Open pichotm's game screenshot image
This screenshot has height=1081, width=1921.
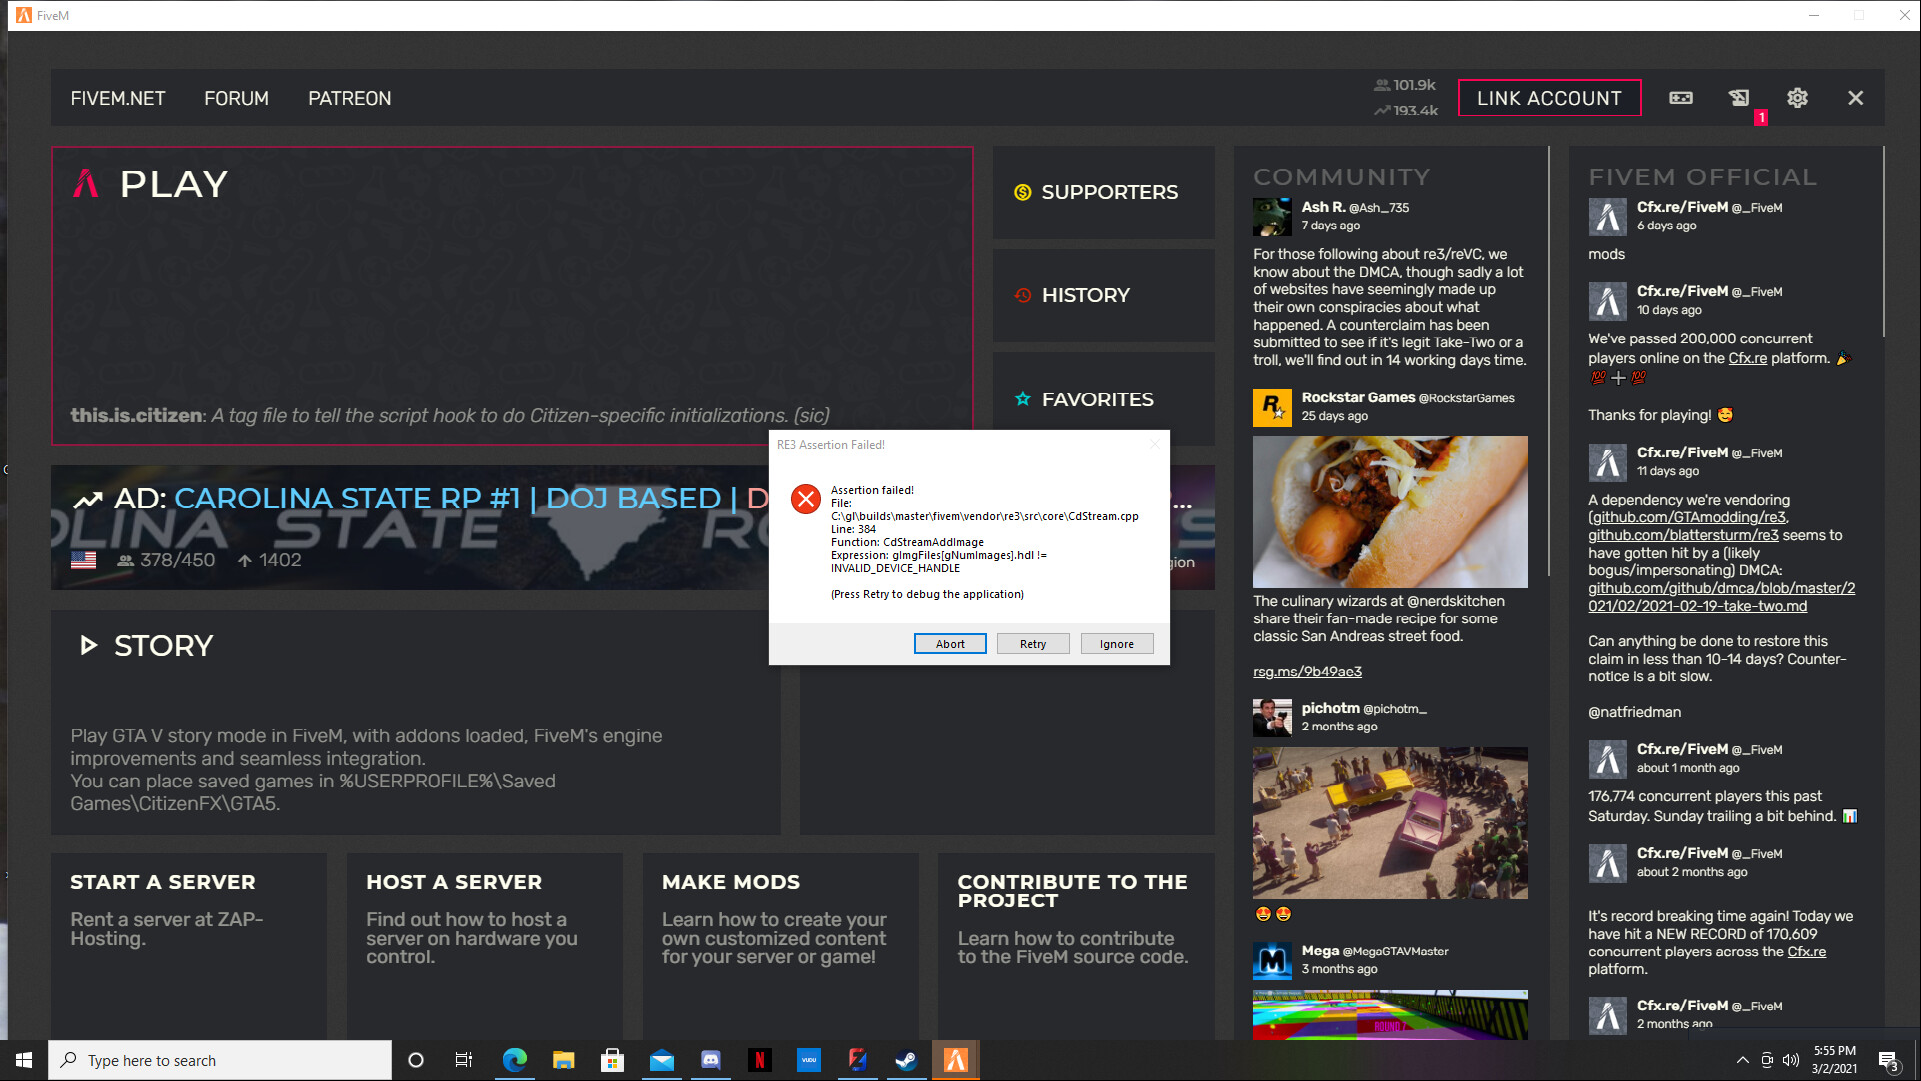pyautogui.click(x=1390, y=822)
